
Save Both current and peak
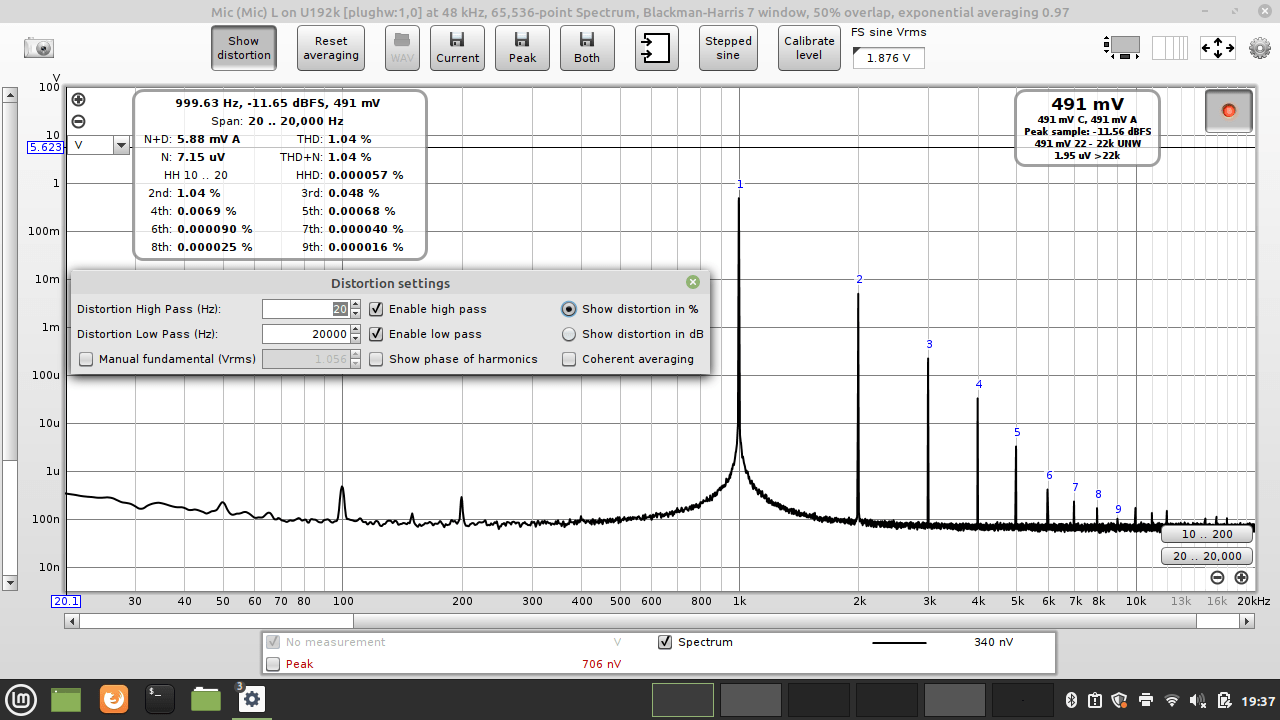point(587,47)
